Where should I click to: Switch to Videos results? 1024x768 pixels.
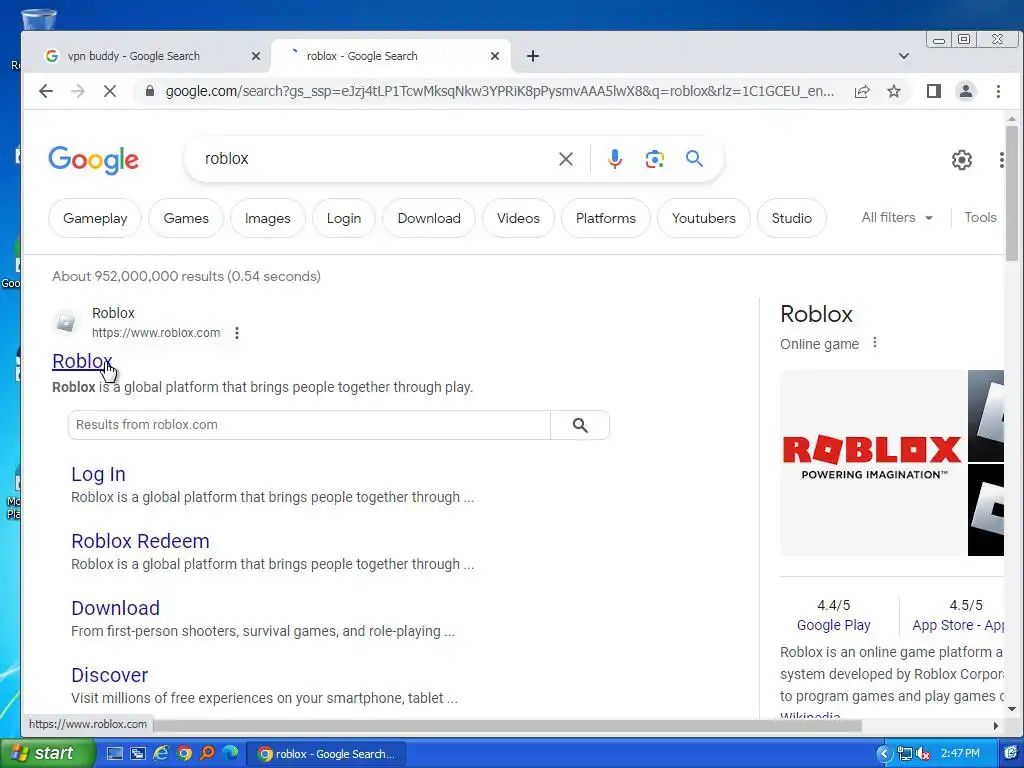(519, 218)
